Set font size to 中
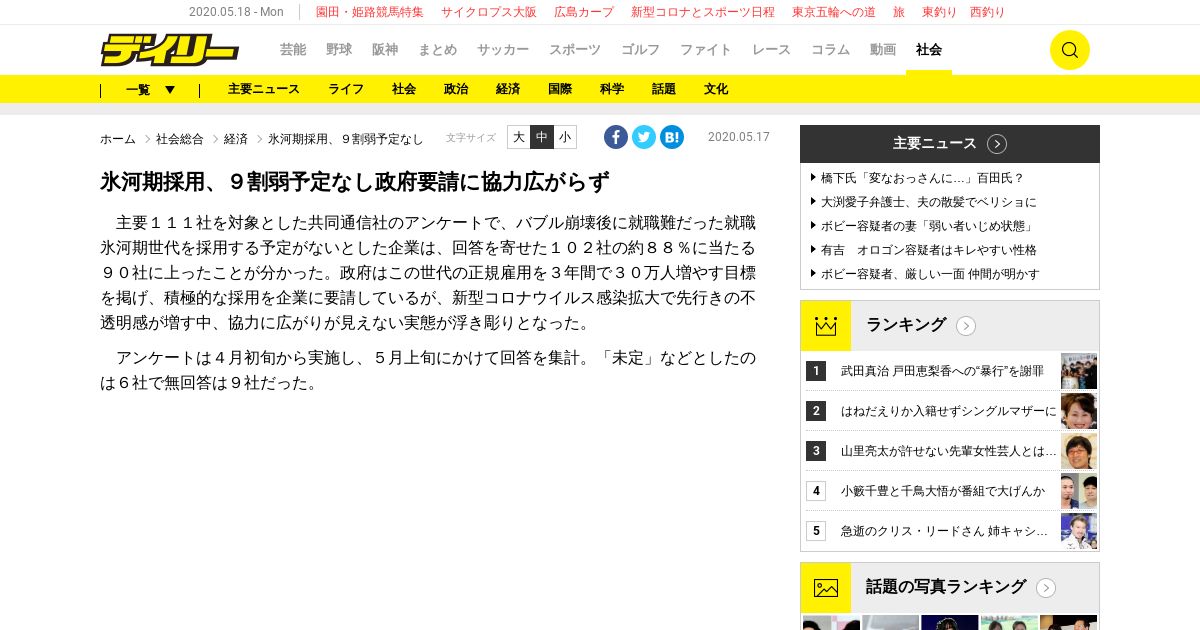The width and height of the screenshot is (1200, 630). point(542,137)
